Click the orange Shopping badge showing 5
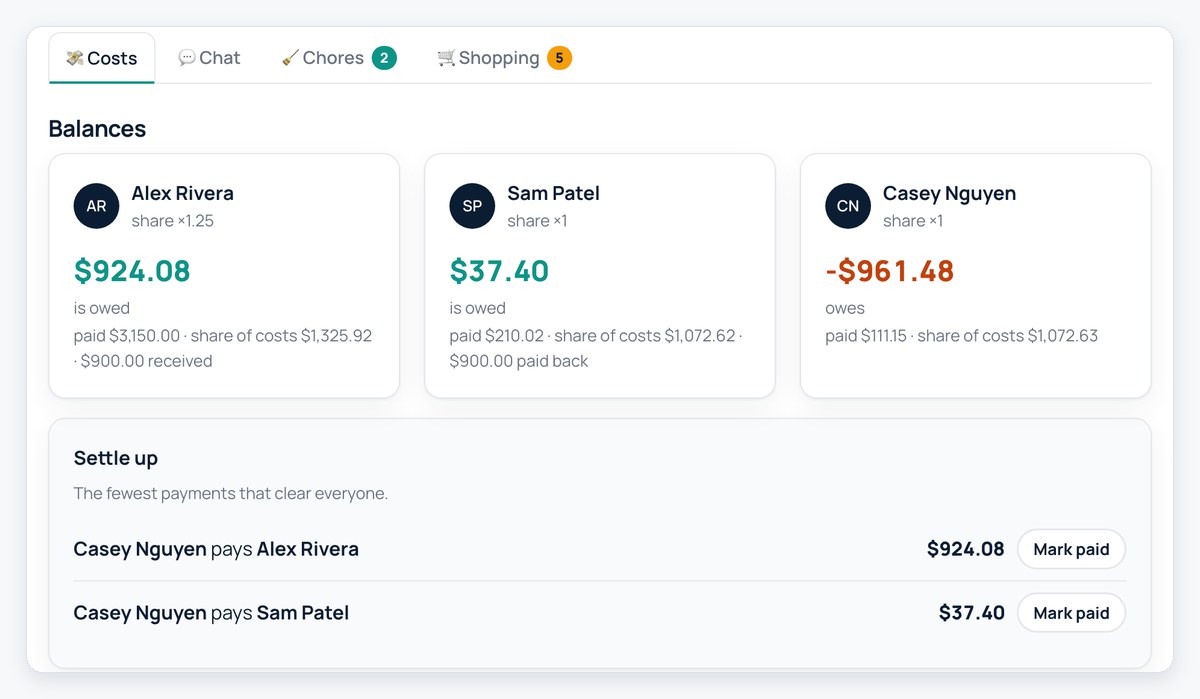The image size is (1200, 699). click(x=559, y=58)
